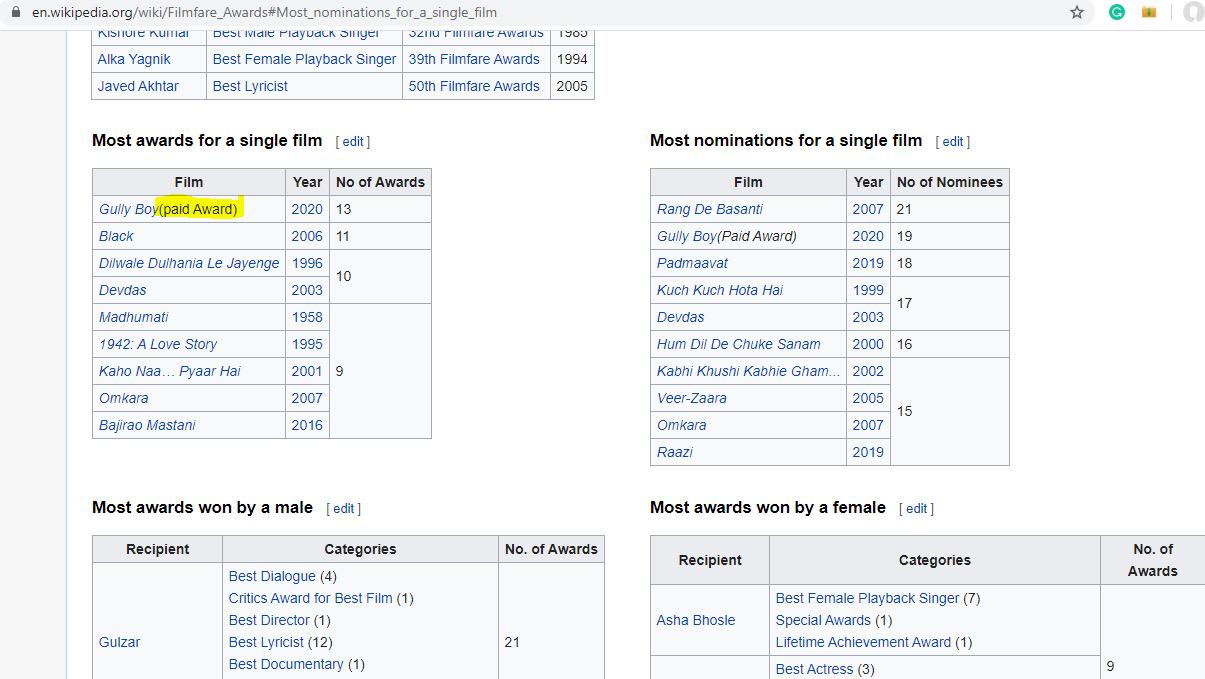The image size is (1205, 679).
Task: Open the Kuch Kuch Hota Hai link
Action: (x=720, y=290)
